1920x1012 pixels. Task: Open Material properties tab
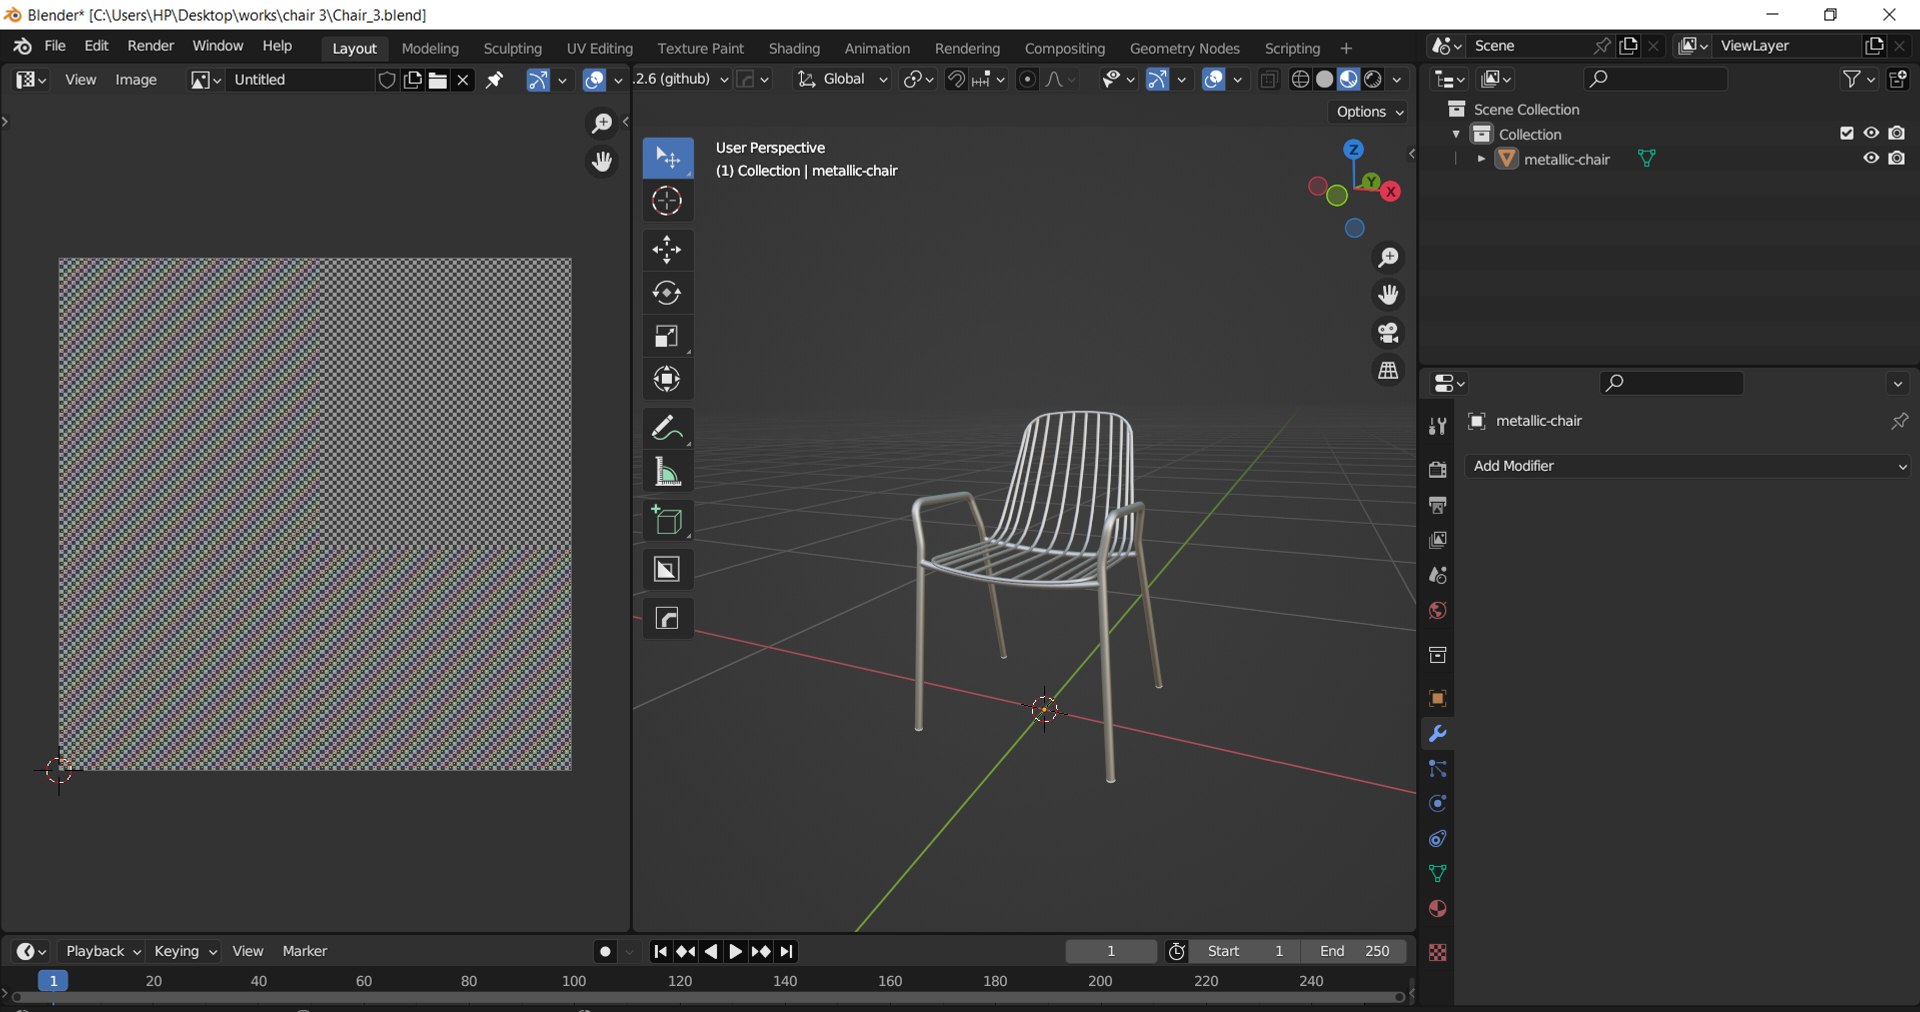[1437, 909]
